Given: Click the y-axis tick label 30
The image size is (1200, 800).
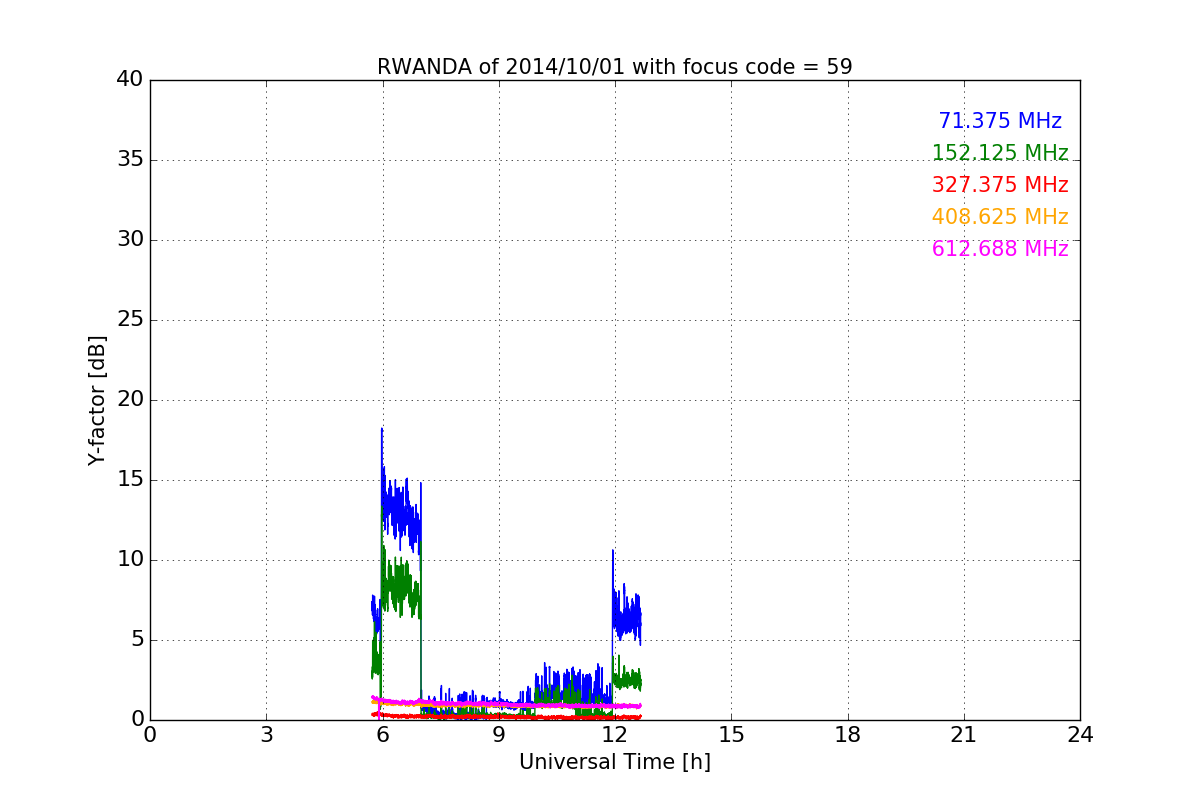Looking at the screenshot, I should (x=129, y=240).
